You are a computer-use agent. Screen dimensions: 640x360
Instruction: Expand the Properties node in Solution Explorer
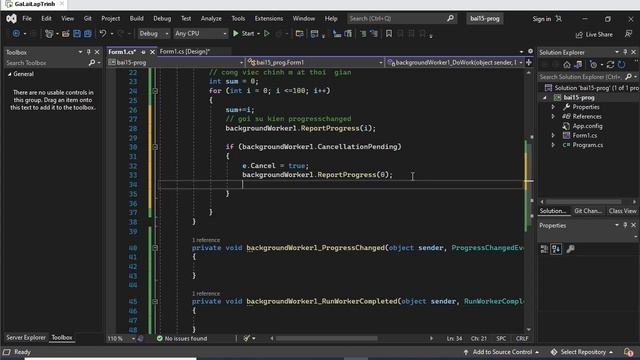click(553, 107)
